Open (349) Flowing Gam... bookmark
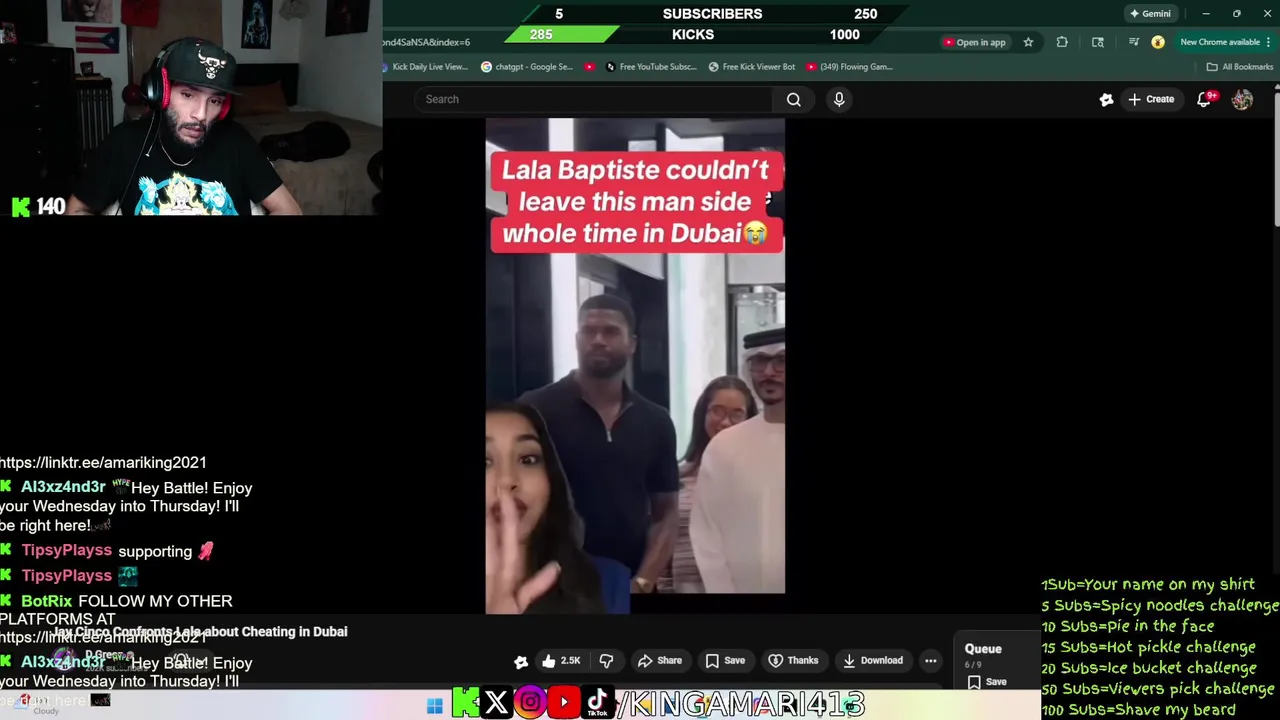The image size is (1280, 720). click(849, 67)
